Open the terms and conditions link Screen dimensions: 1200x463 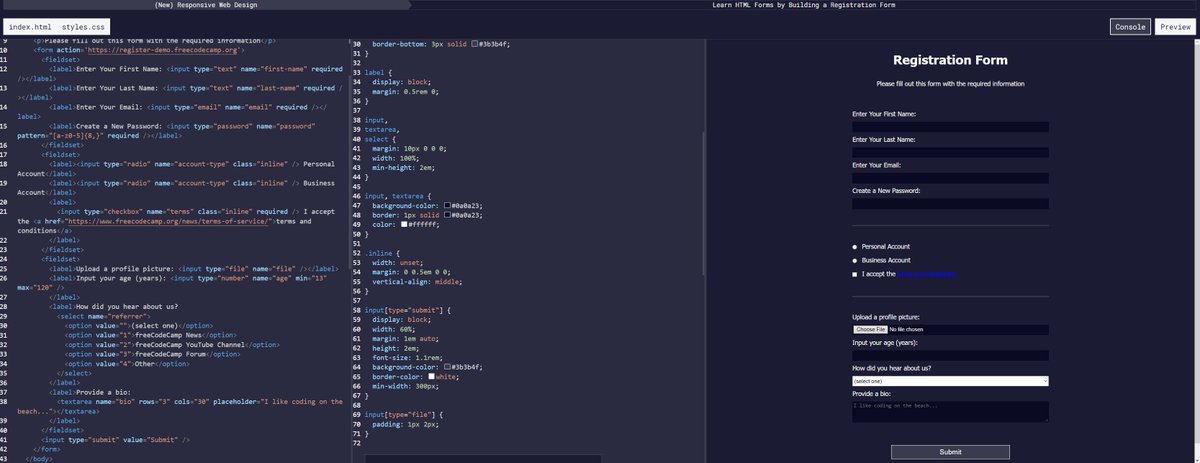click(x=927, y=274)
